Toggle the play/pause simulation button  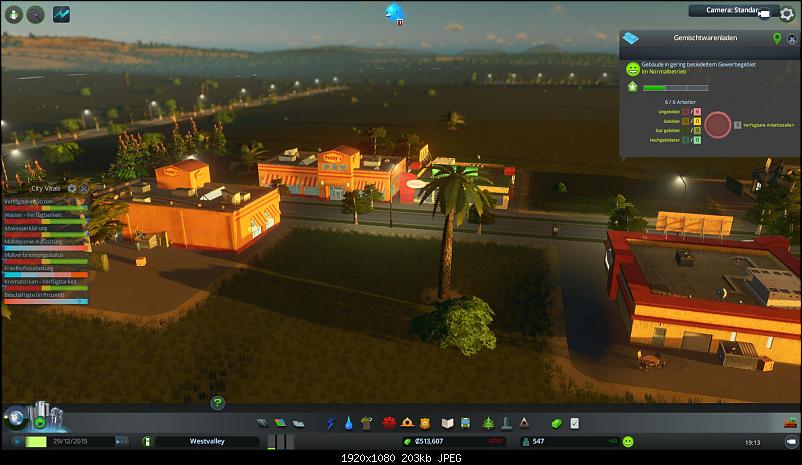(x=17, y=441)
